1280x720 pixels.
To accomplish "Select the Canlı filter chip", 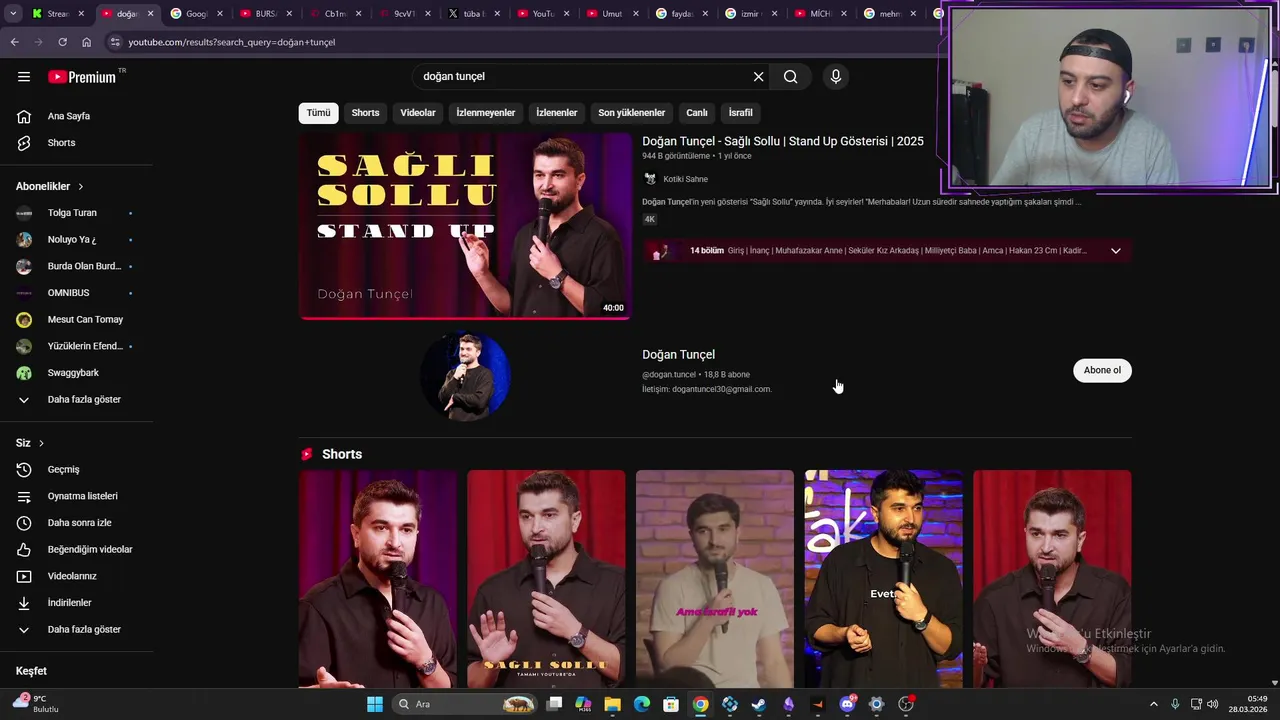I will [697, 113].
